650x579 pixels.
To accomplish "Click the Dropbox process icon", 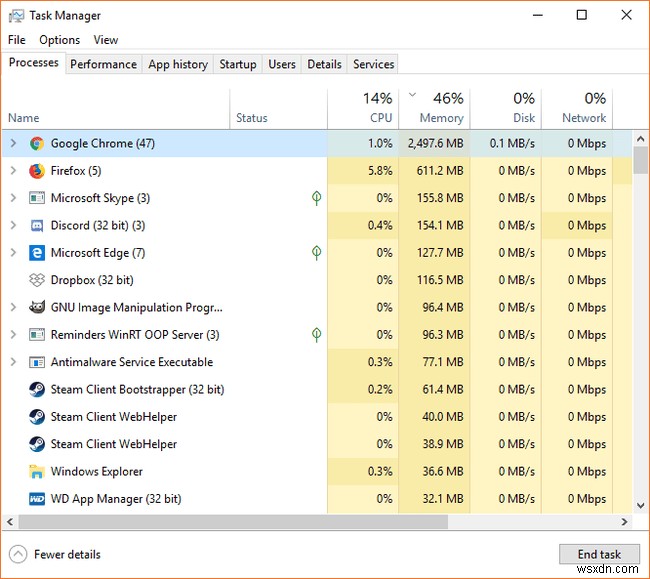I will [x=37, y=280].
